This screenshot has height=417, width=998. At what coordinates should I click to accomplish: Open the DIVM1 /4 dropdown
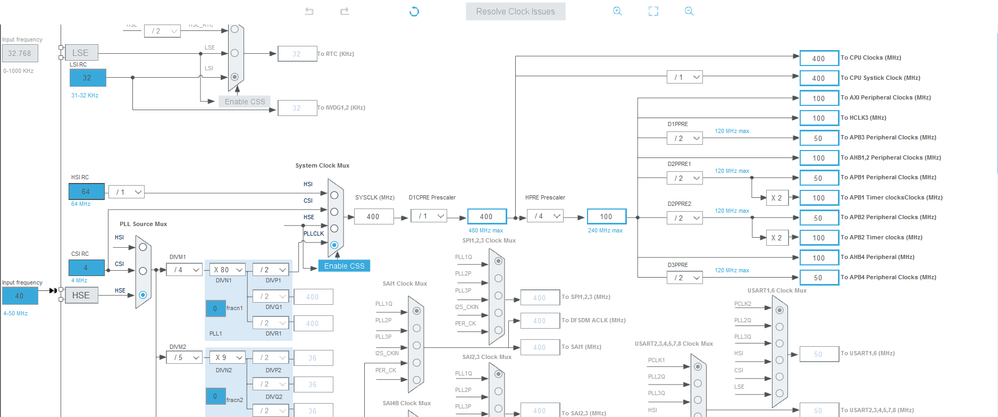(x=185, y=270)
